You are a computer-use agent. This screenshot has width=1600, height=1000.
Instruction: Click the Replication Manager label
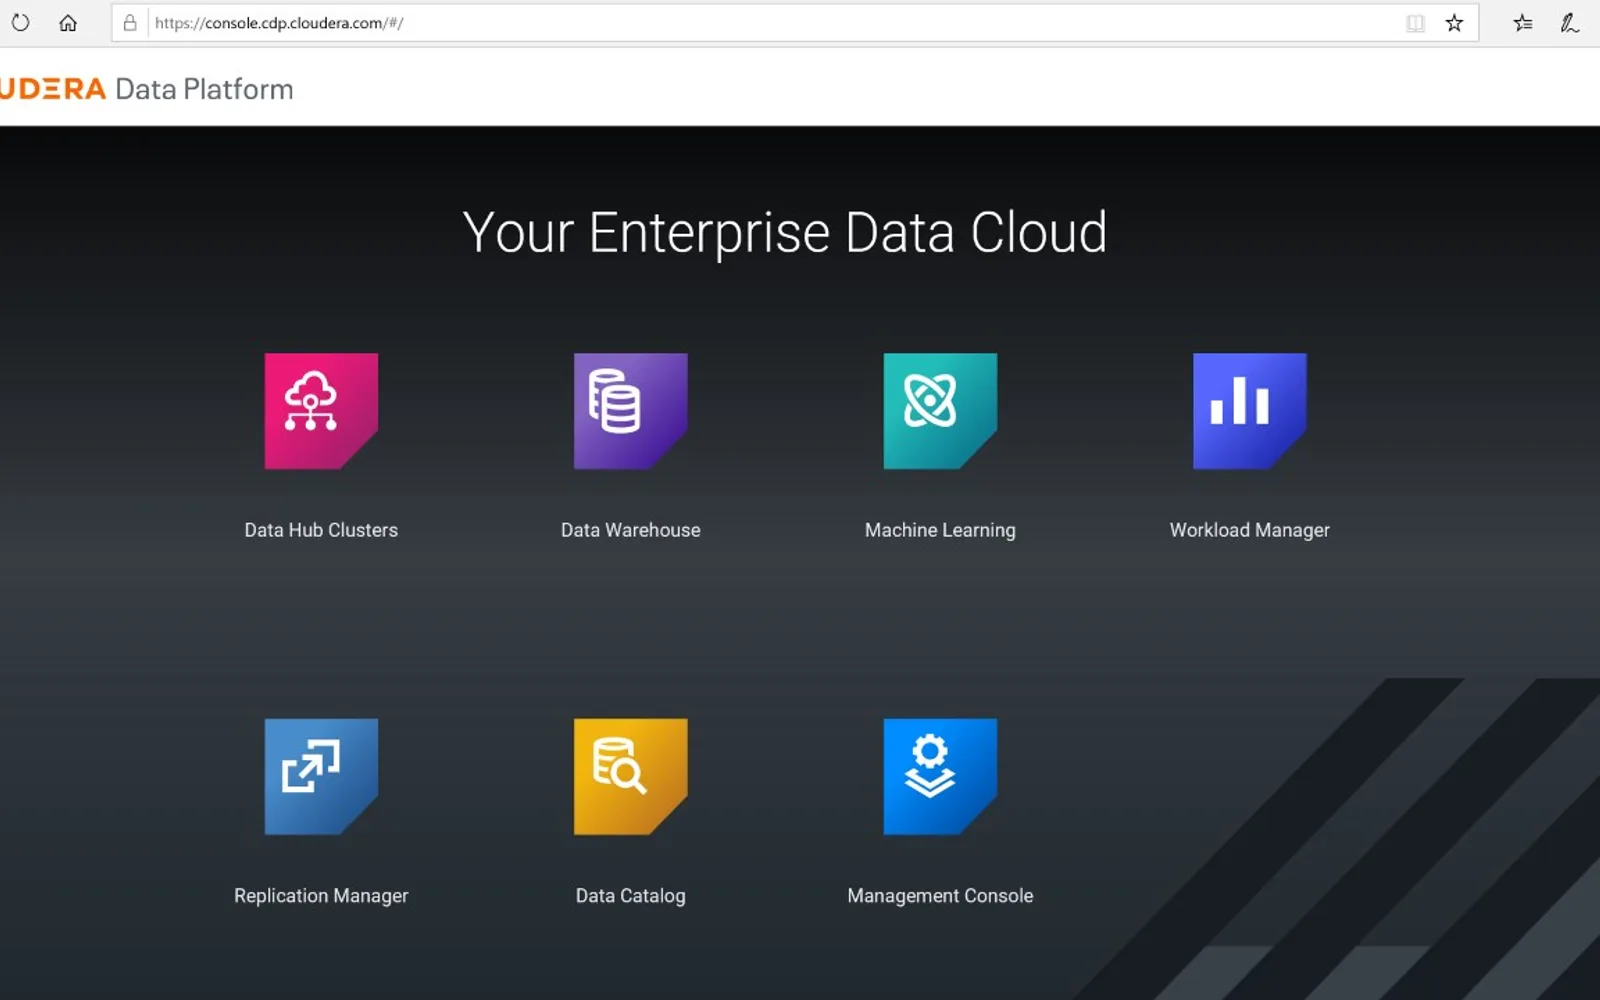(321, 896)
